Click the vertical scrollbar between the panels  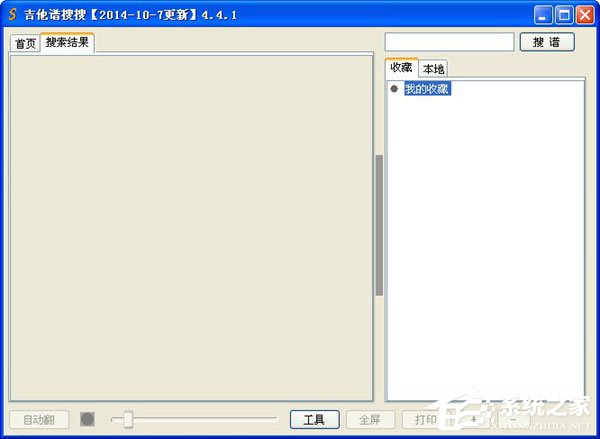coord(379,225)
